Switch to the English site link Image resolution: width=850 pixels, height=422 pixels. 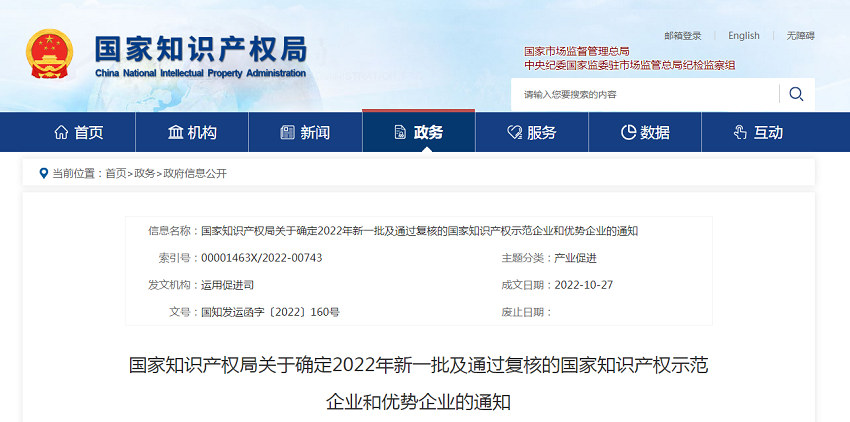click(x=744, y=36)
